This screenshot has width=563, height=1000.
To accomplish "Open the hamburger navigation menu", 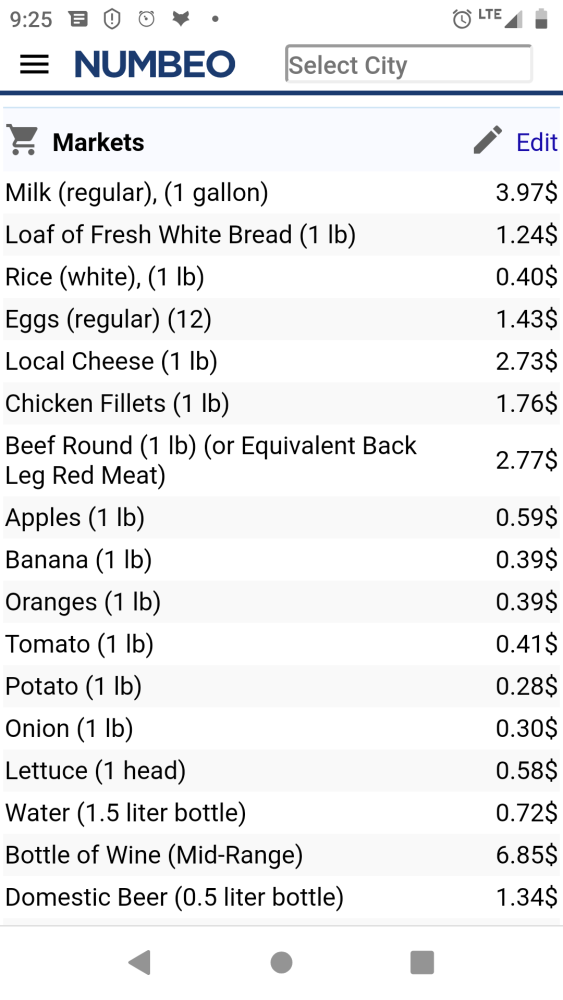I will click(34, 64).
